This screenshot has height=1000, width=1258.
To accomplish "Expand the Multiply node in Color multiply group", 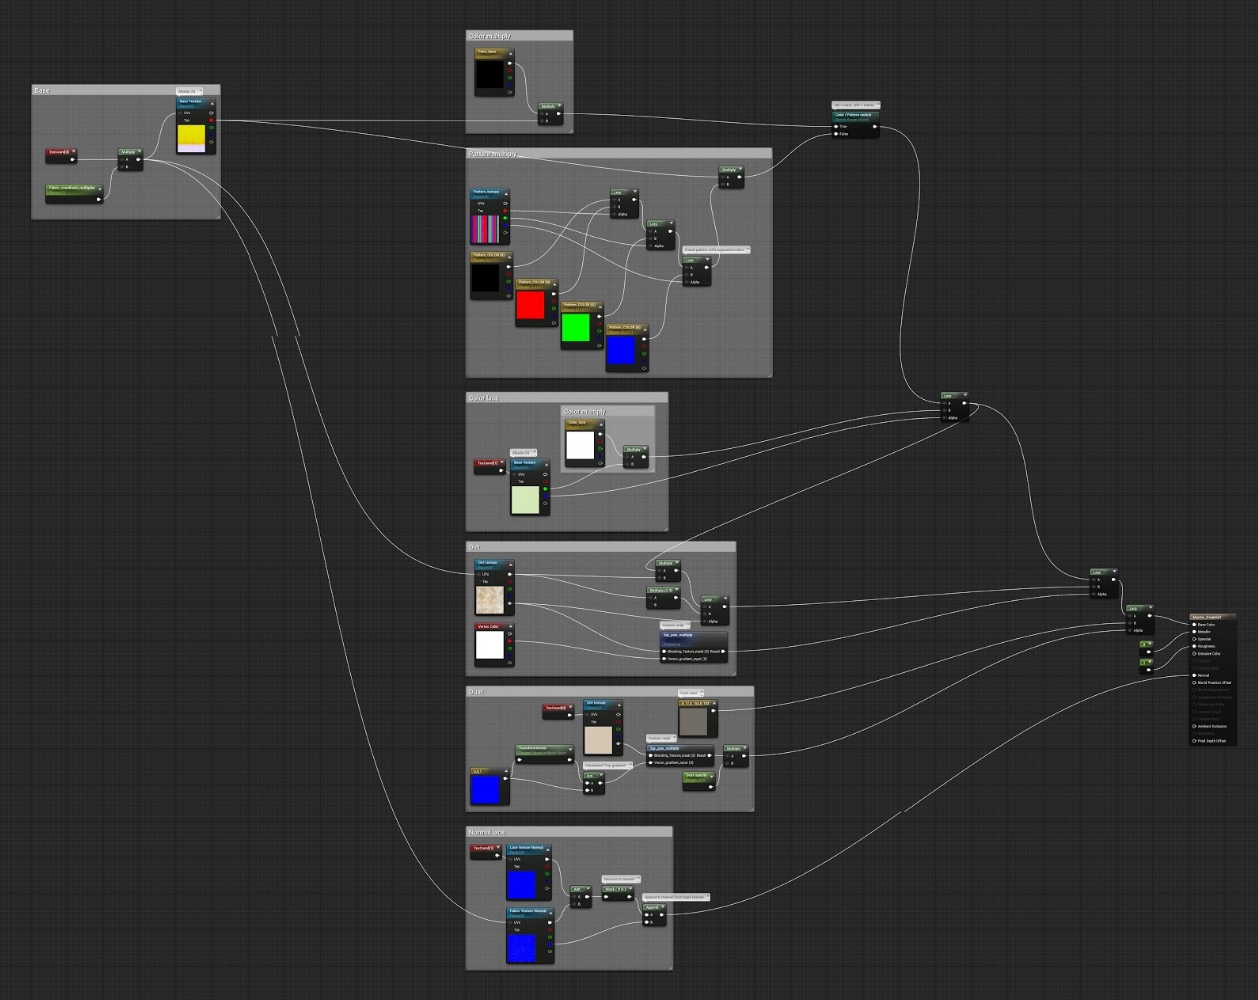I will click(560, 105).
